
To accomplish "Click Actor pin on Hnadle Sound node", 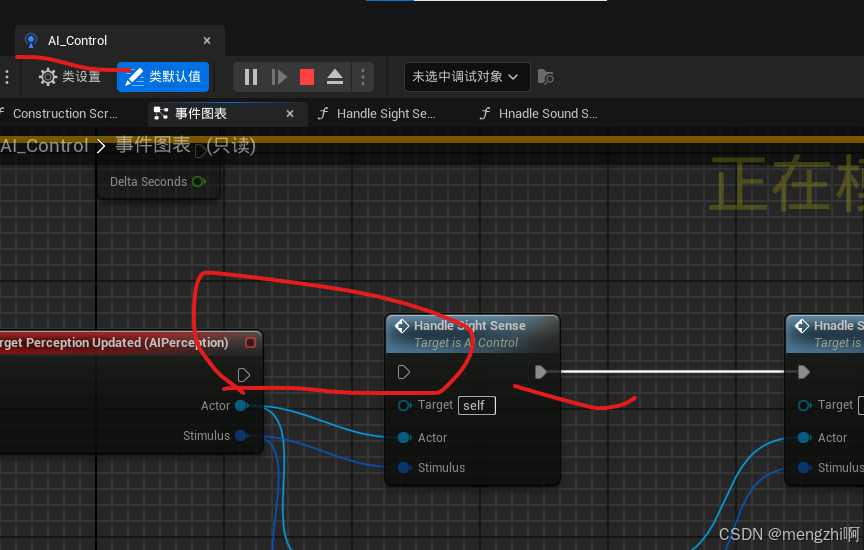I will click(804, 438).
